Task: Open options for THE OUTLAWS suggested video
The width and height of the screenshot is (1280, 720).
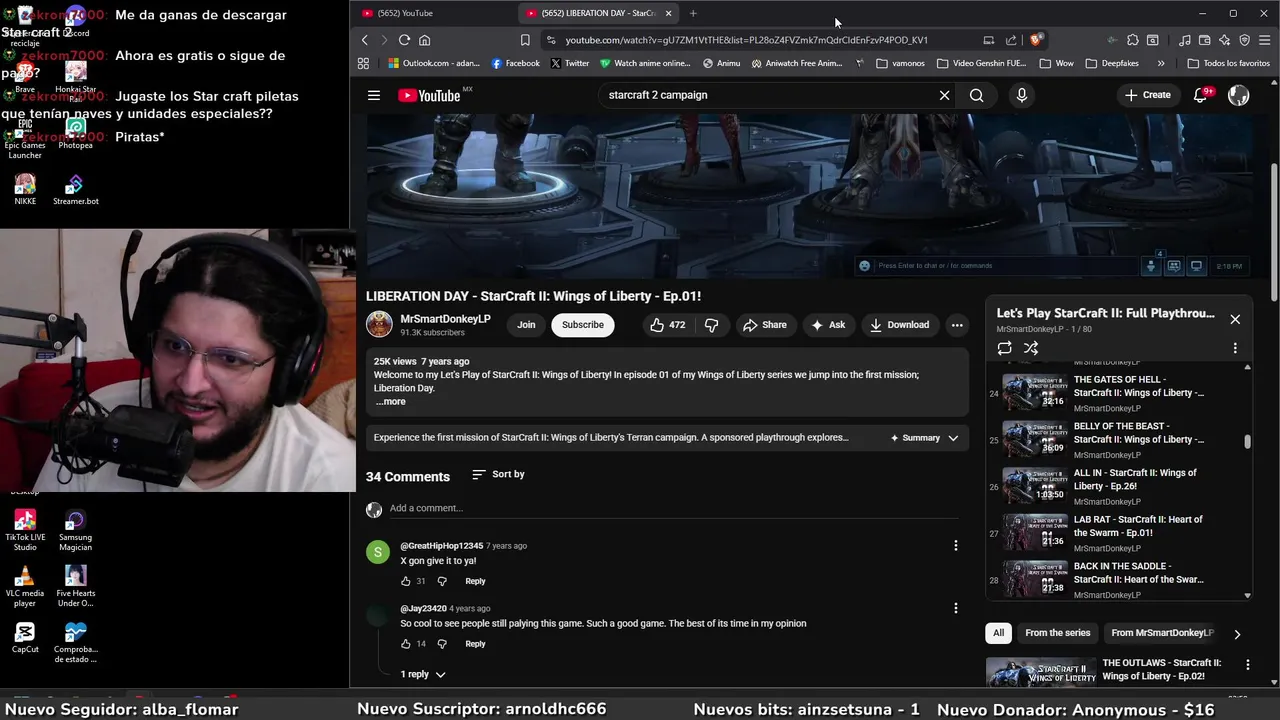Action: click(x=1247, y=665)
